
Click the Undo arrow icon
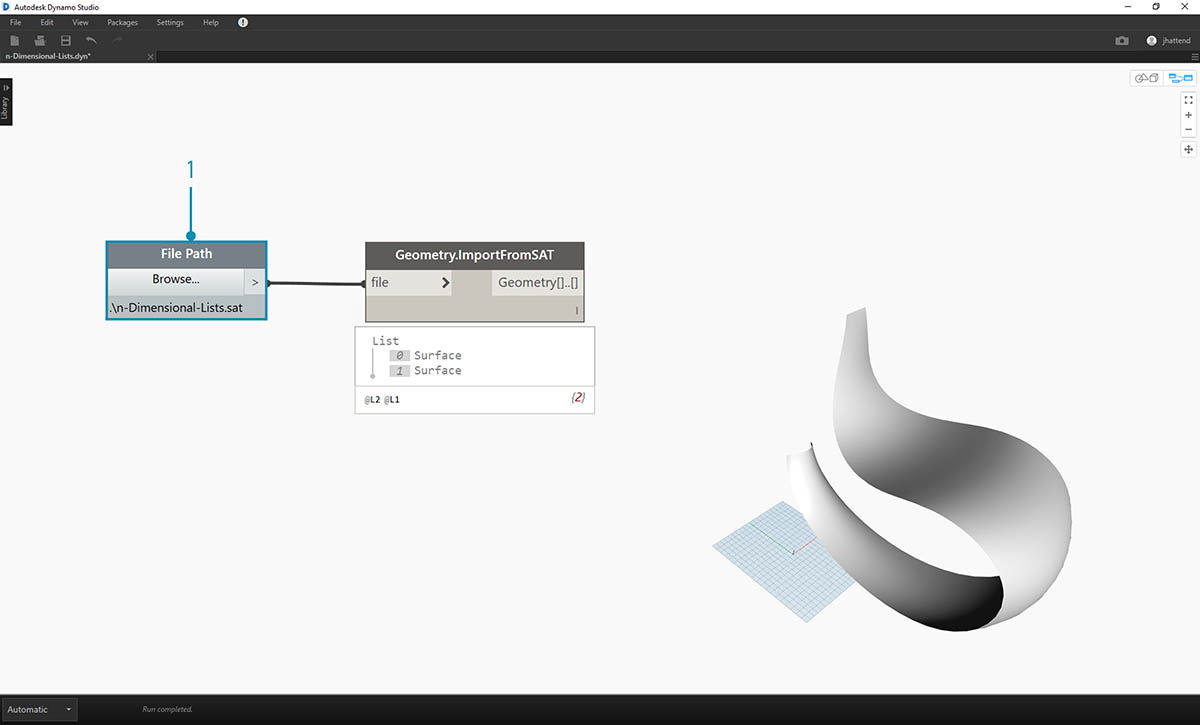92,40
